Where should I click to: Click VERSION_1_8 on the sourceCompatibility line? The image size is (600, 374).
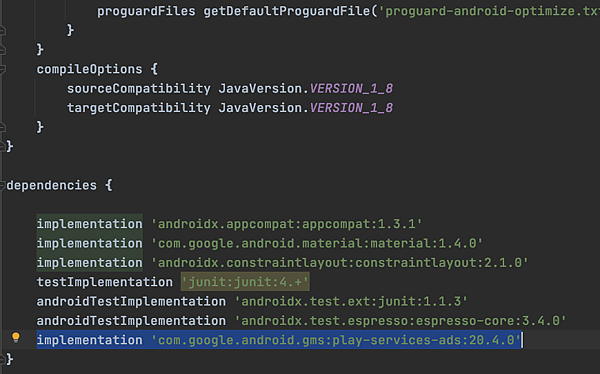point(351,89)
